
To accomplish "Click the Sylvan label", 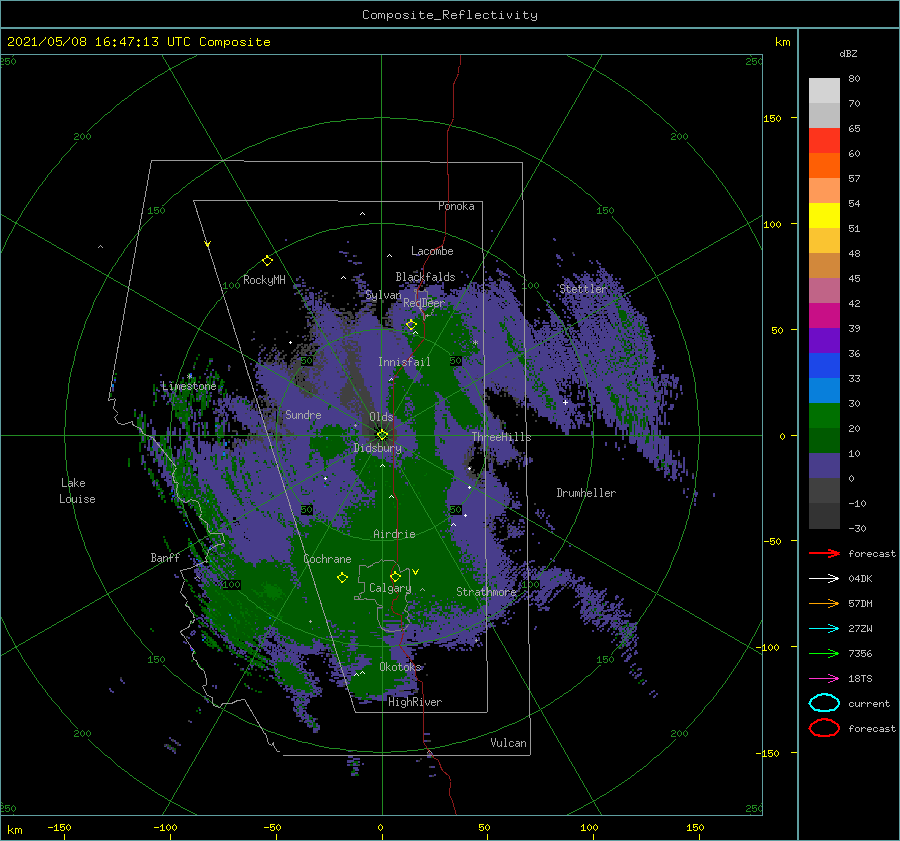I will [x=383, y=295].
